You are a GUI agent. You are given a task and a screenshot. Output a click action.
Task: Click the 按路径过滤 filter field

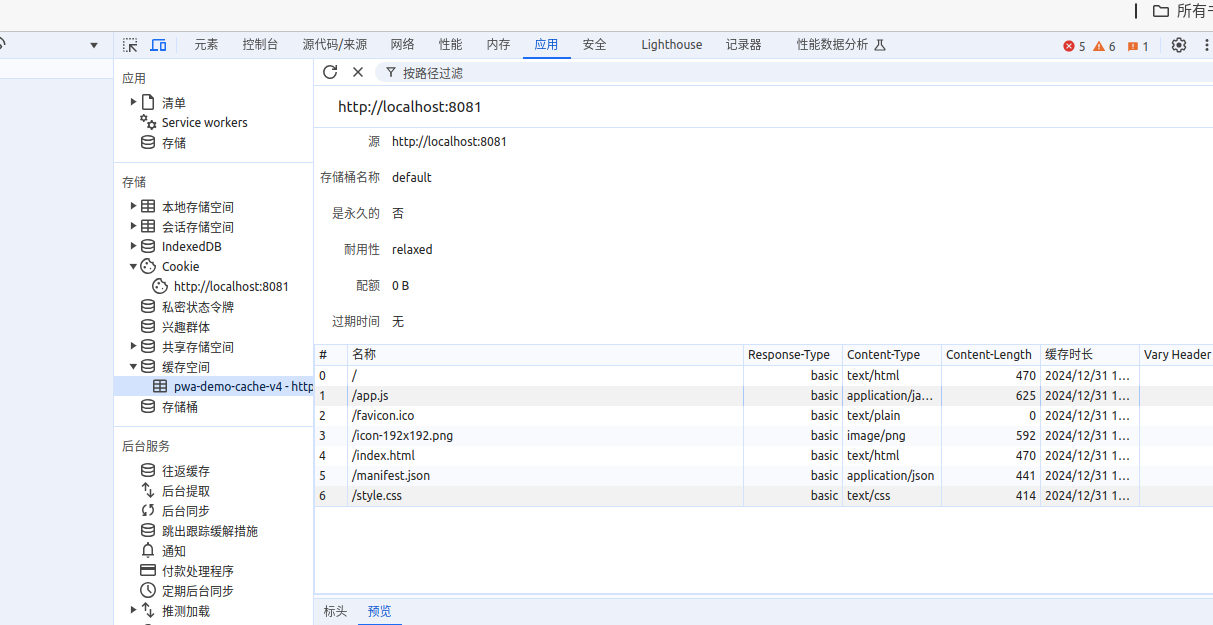(432, 73)
